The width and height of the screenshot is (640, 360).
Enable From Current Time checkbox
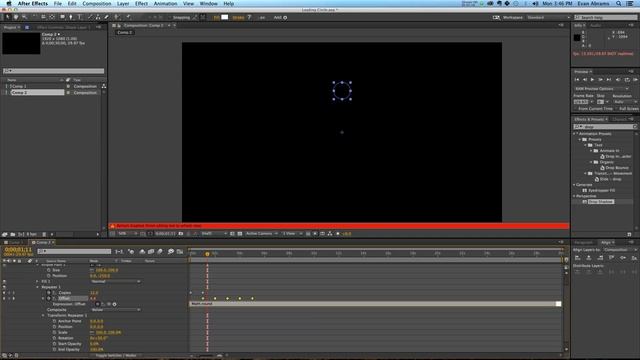pos(576,109)
